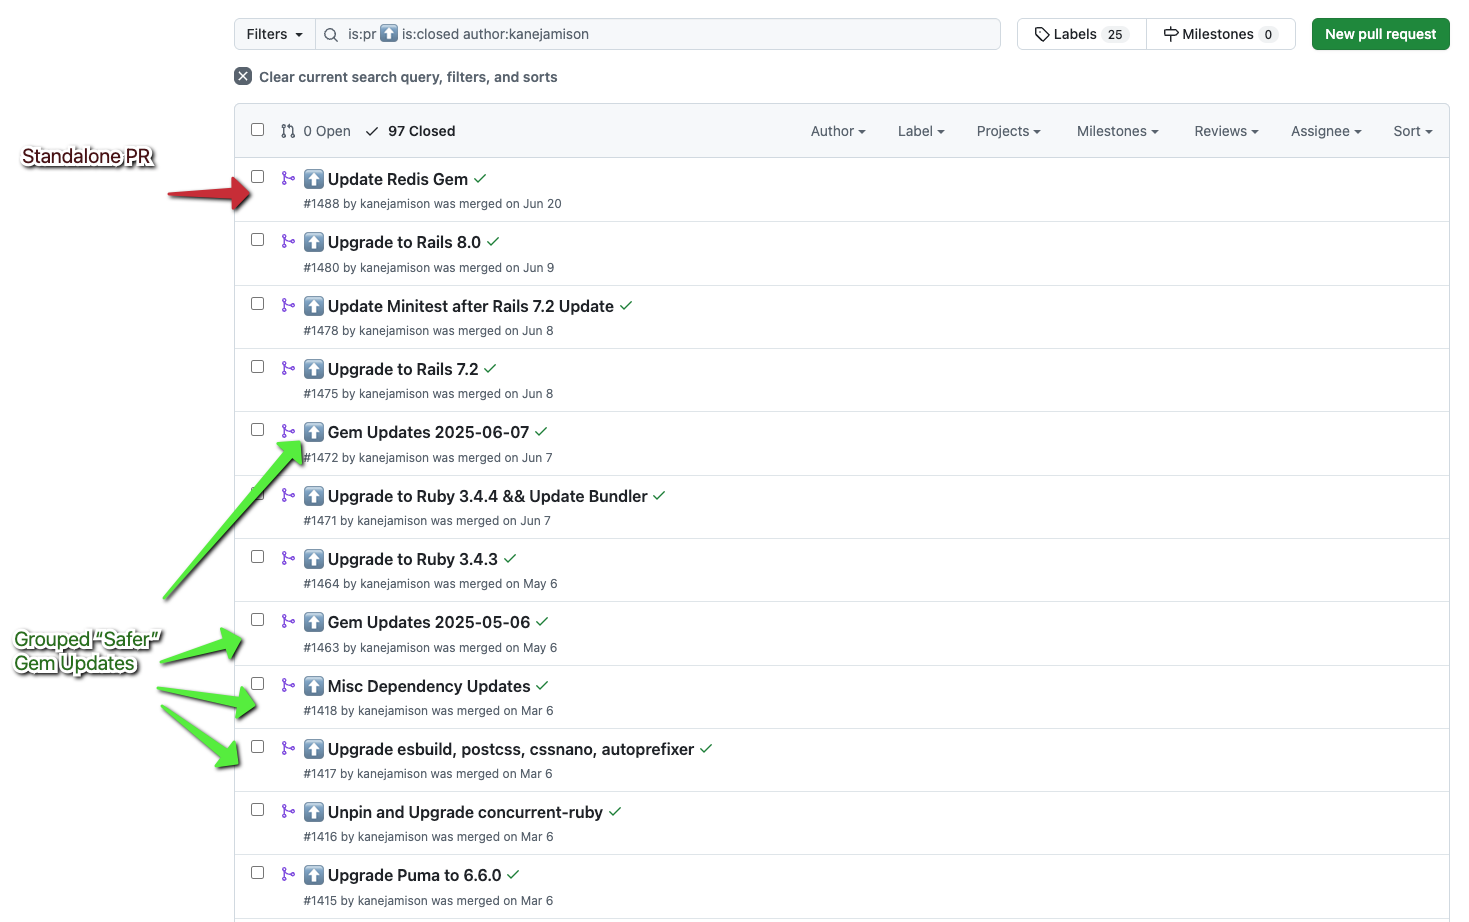
Task: Click the green check next to Gem Updates 2025-05-06
Action: (x=542, y=622)
